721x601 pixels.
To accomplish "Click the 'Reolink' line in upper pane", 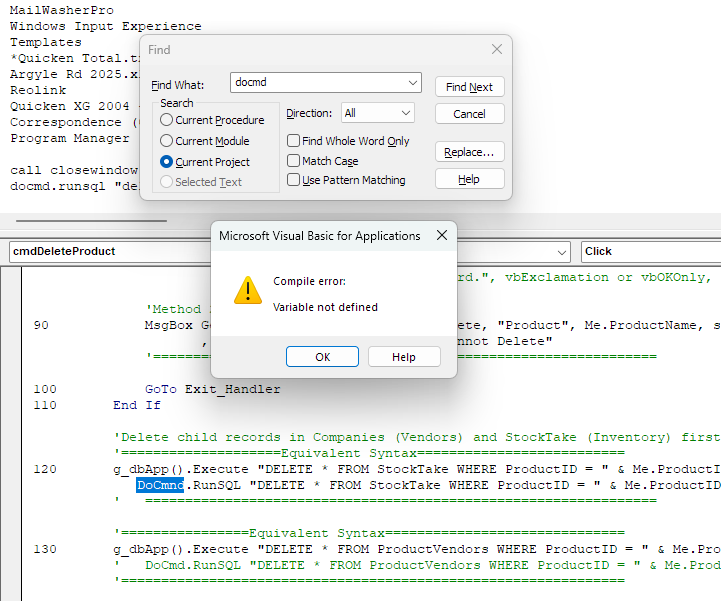I will coord(38,90).
